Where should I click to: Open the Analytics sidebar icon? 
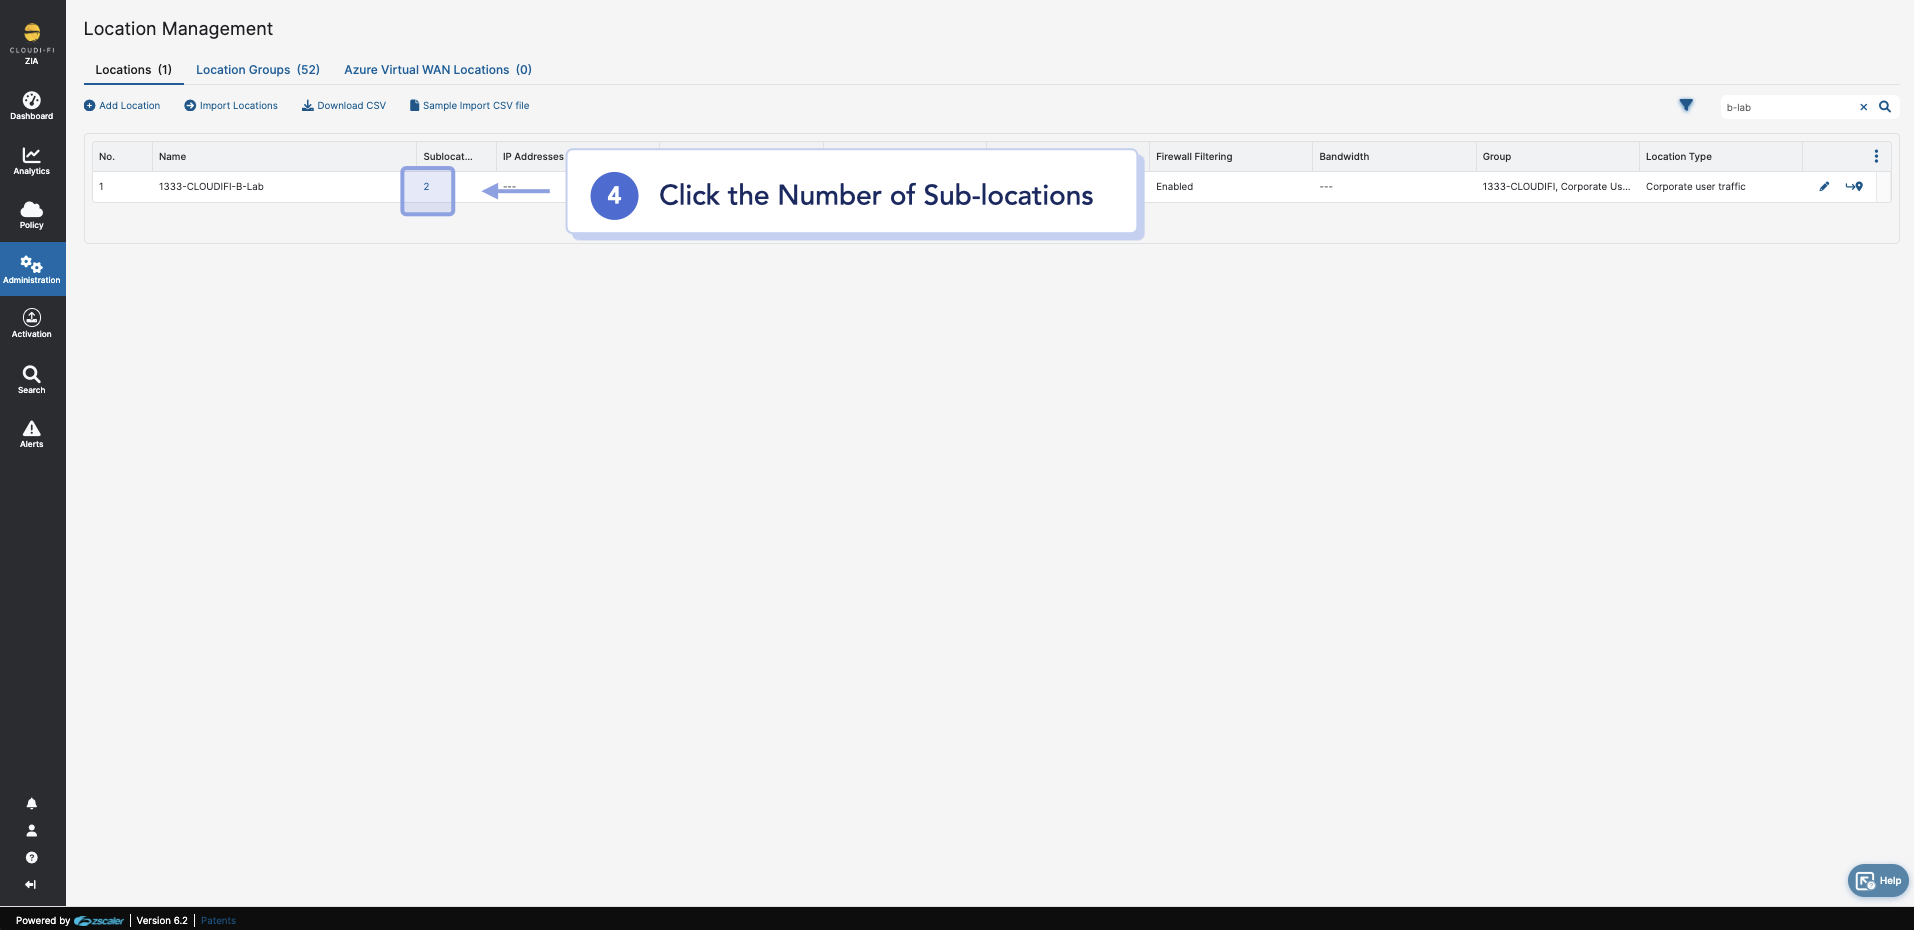point(32,160)
